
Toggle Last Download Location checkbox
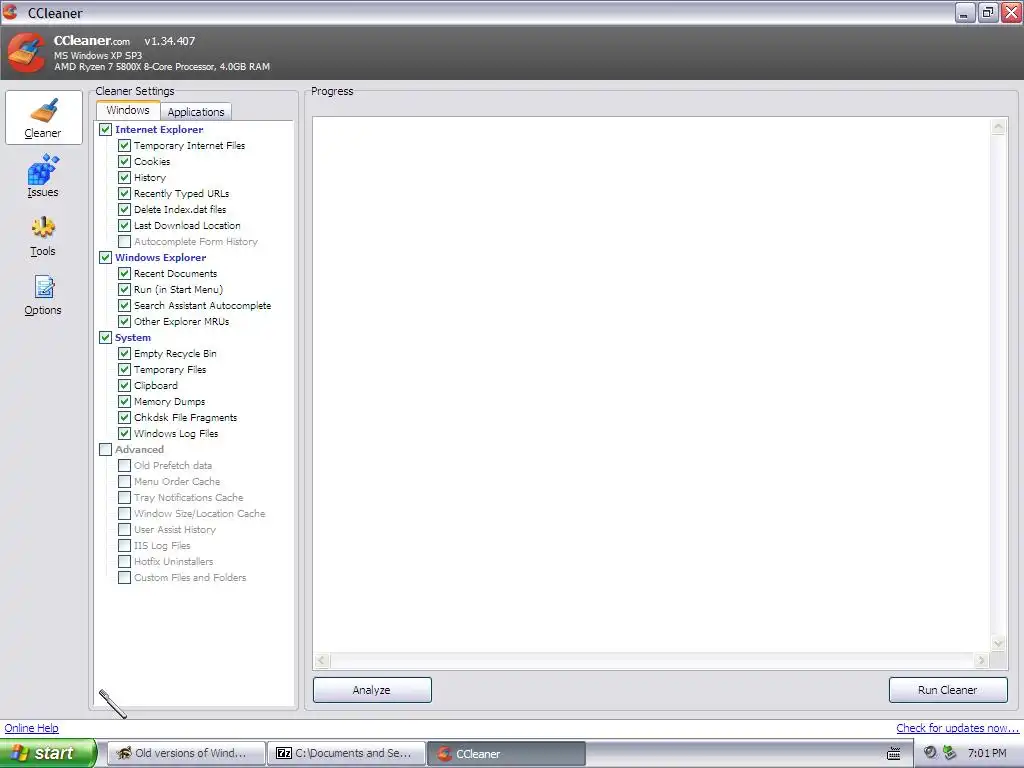pos(124,225)
